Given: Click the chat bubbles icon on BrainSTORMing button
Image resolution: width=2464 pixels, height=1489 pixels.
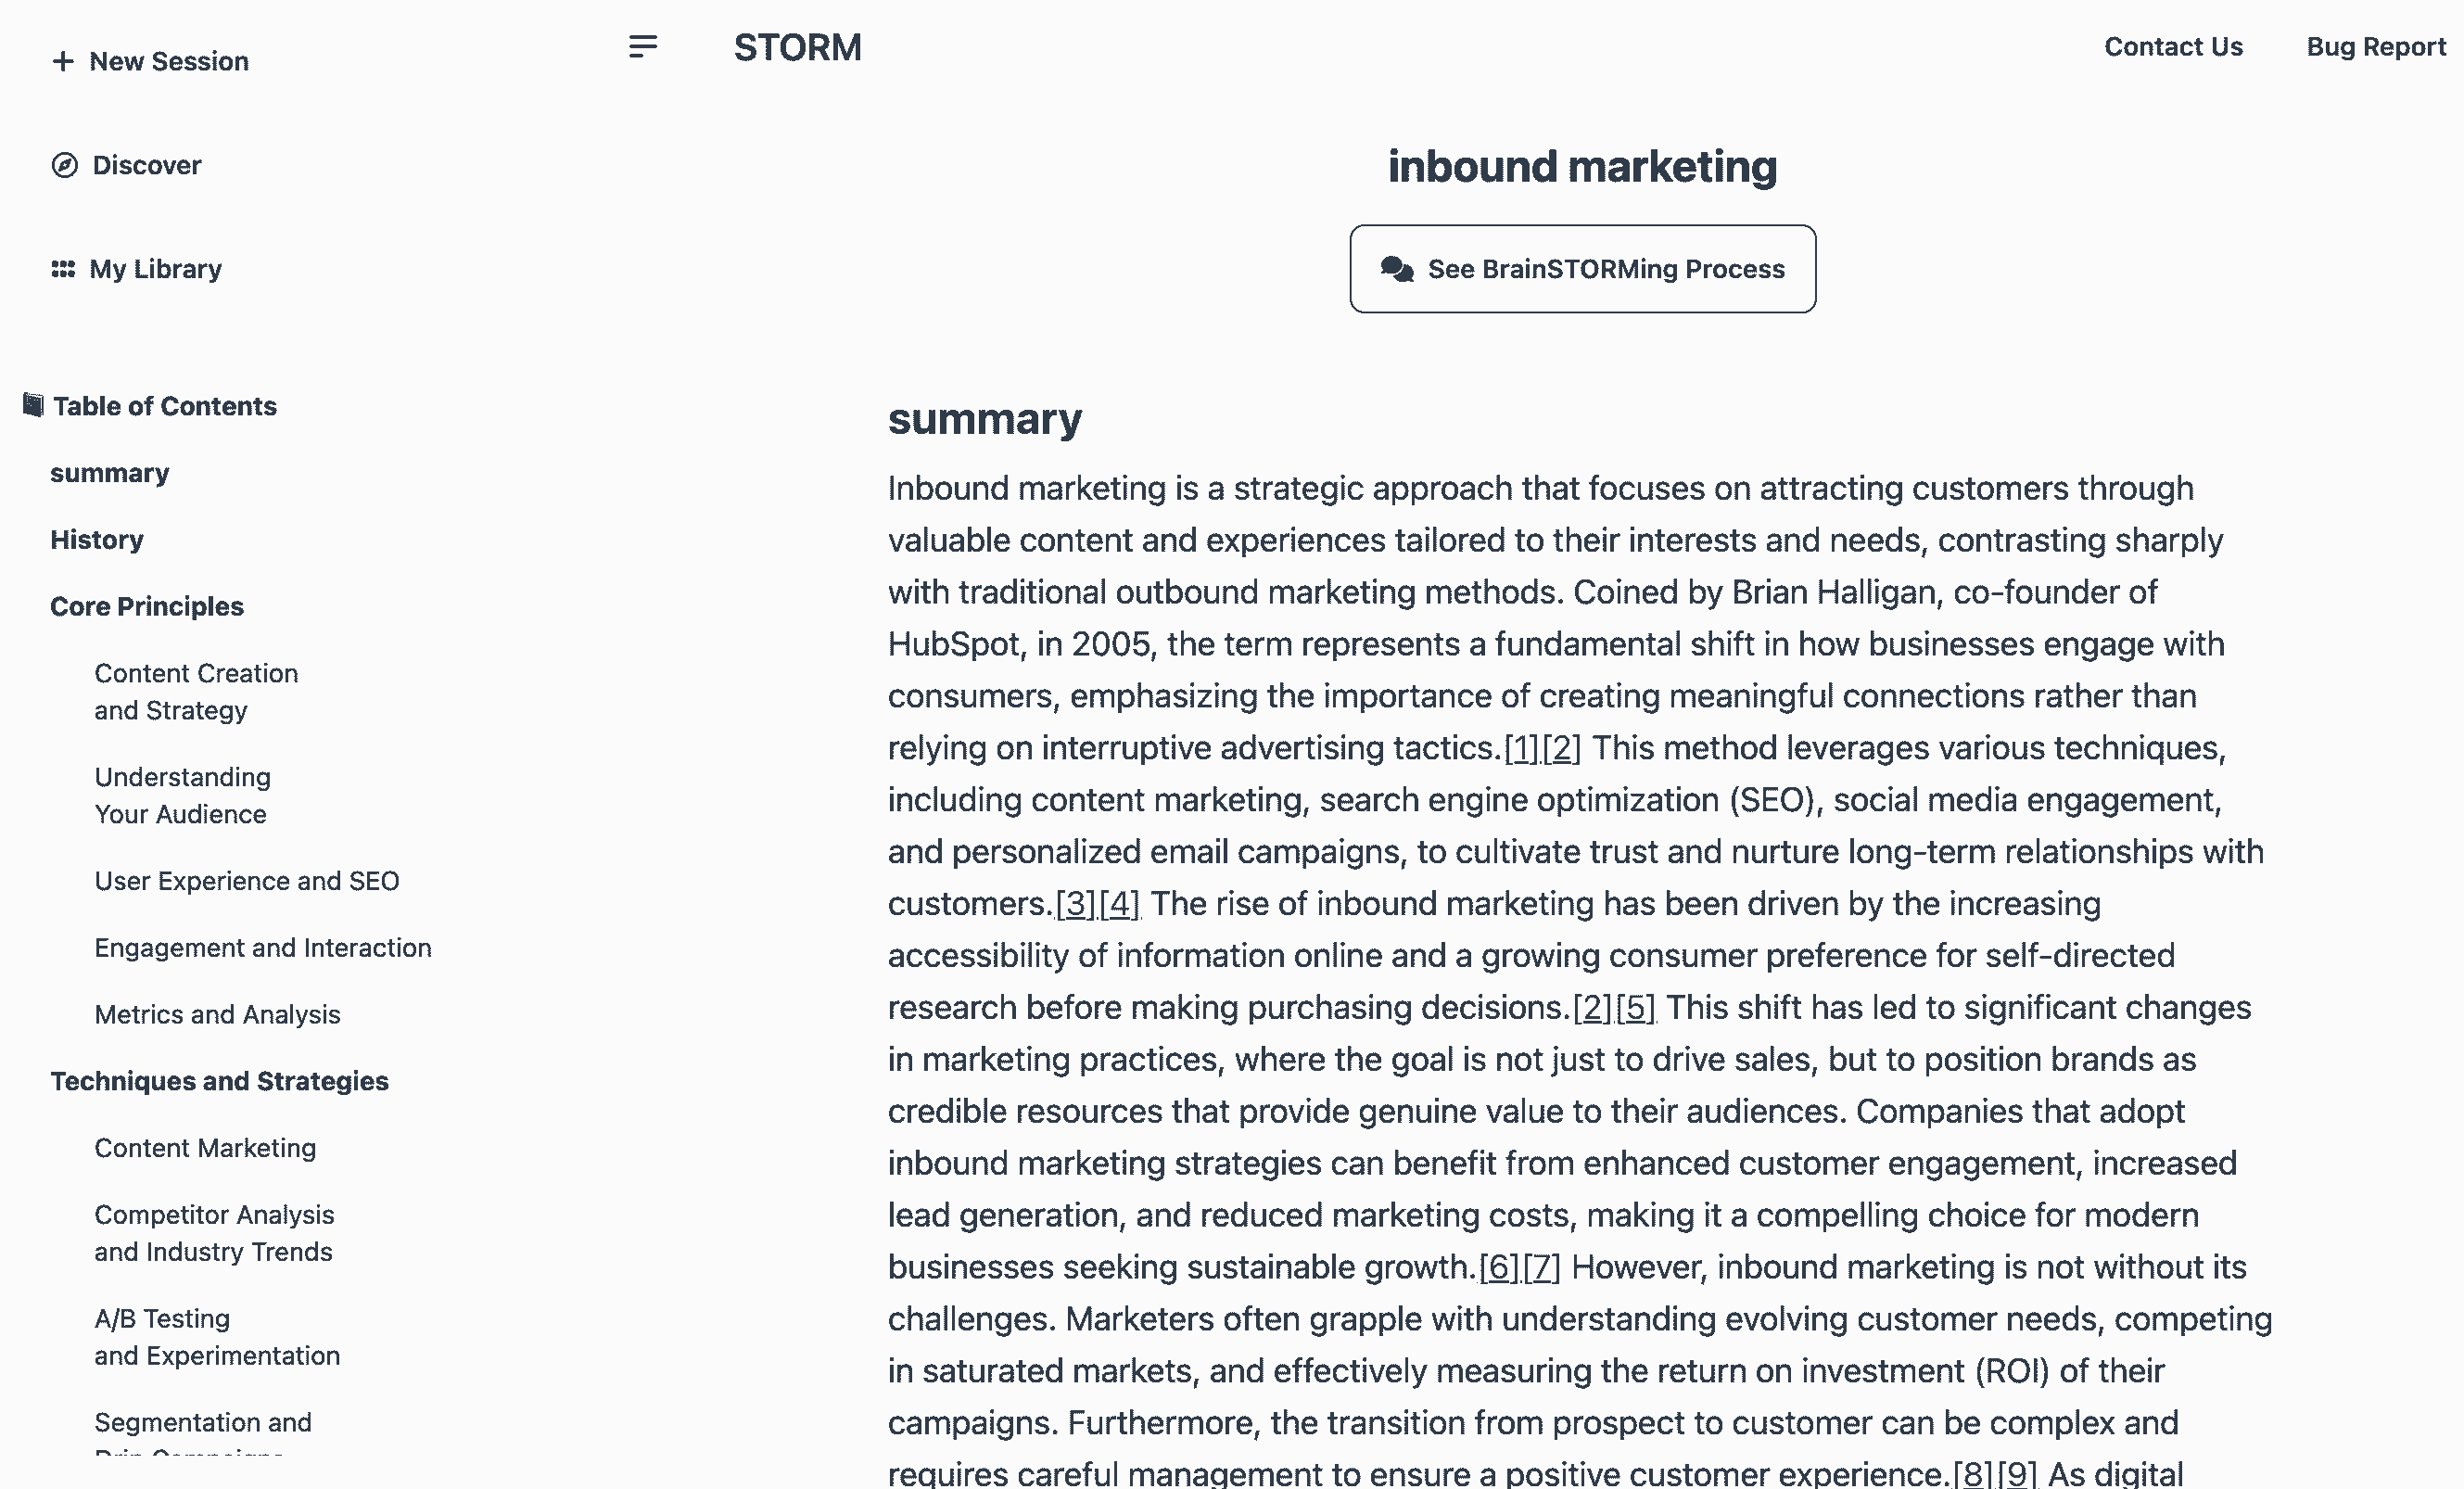Looking at the screenshot, I should [x=1397, y=269].
